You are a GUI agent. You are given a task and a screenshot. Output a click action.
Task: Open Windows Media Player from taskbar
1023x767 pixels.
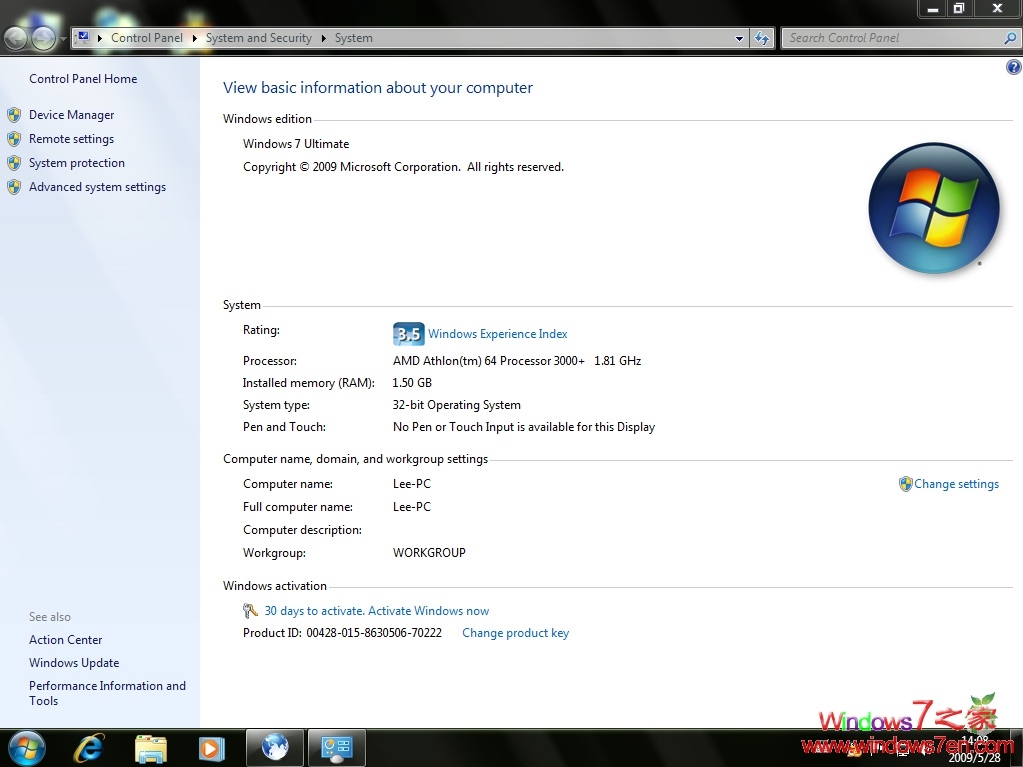pos(212,747)
